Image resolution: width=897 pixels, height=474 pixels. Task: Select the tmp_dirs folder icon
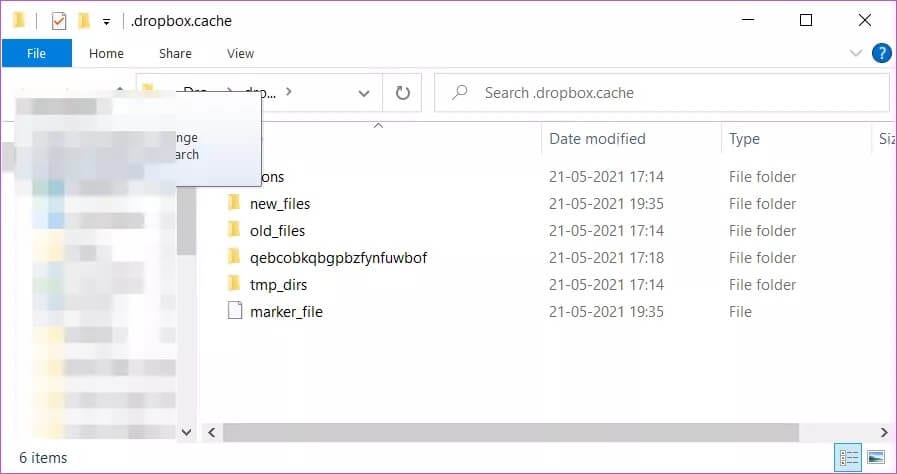click(234, 284)
